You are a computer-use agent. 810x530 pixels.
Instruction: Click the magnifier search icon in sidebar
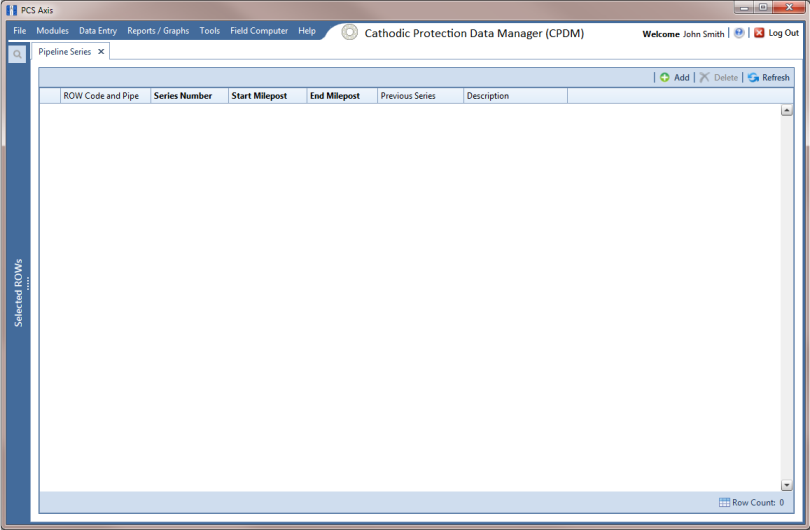pyautogui.click(x=17, y=54)
